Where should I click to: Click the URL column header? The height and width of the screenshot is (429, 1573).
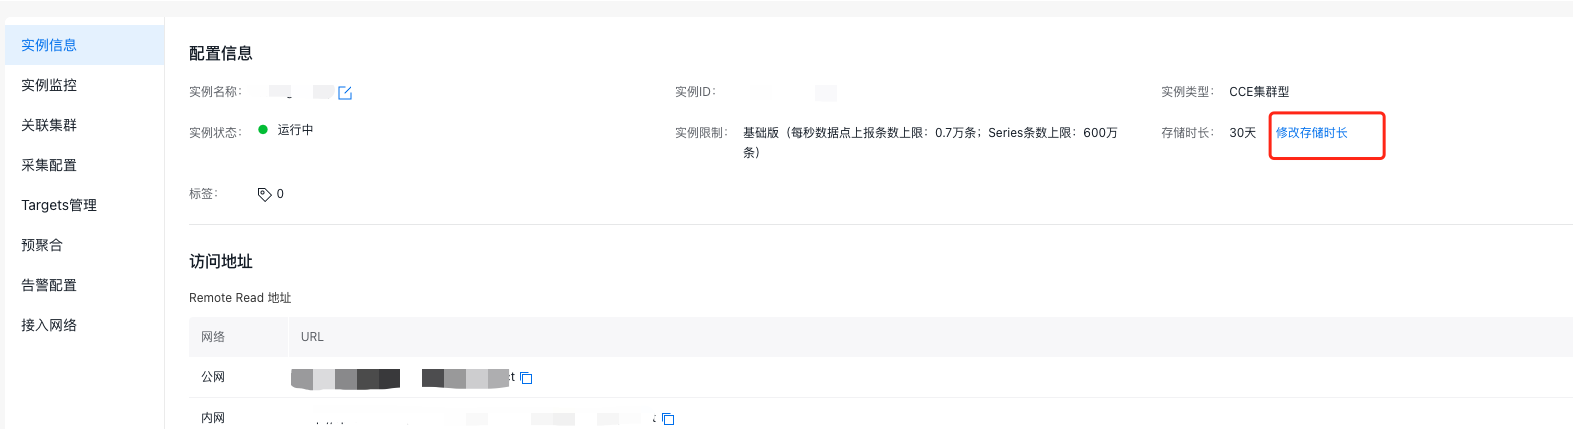coord(312,337)
